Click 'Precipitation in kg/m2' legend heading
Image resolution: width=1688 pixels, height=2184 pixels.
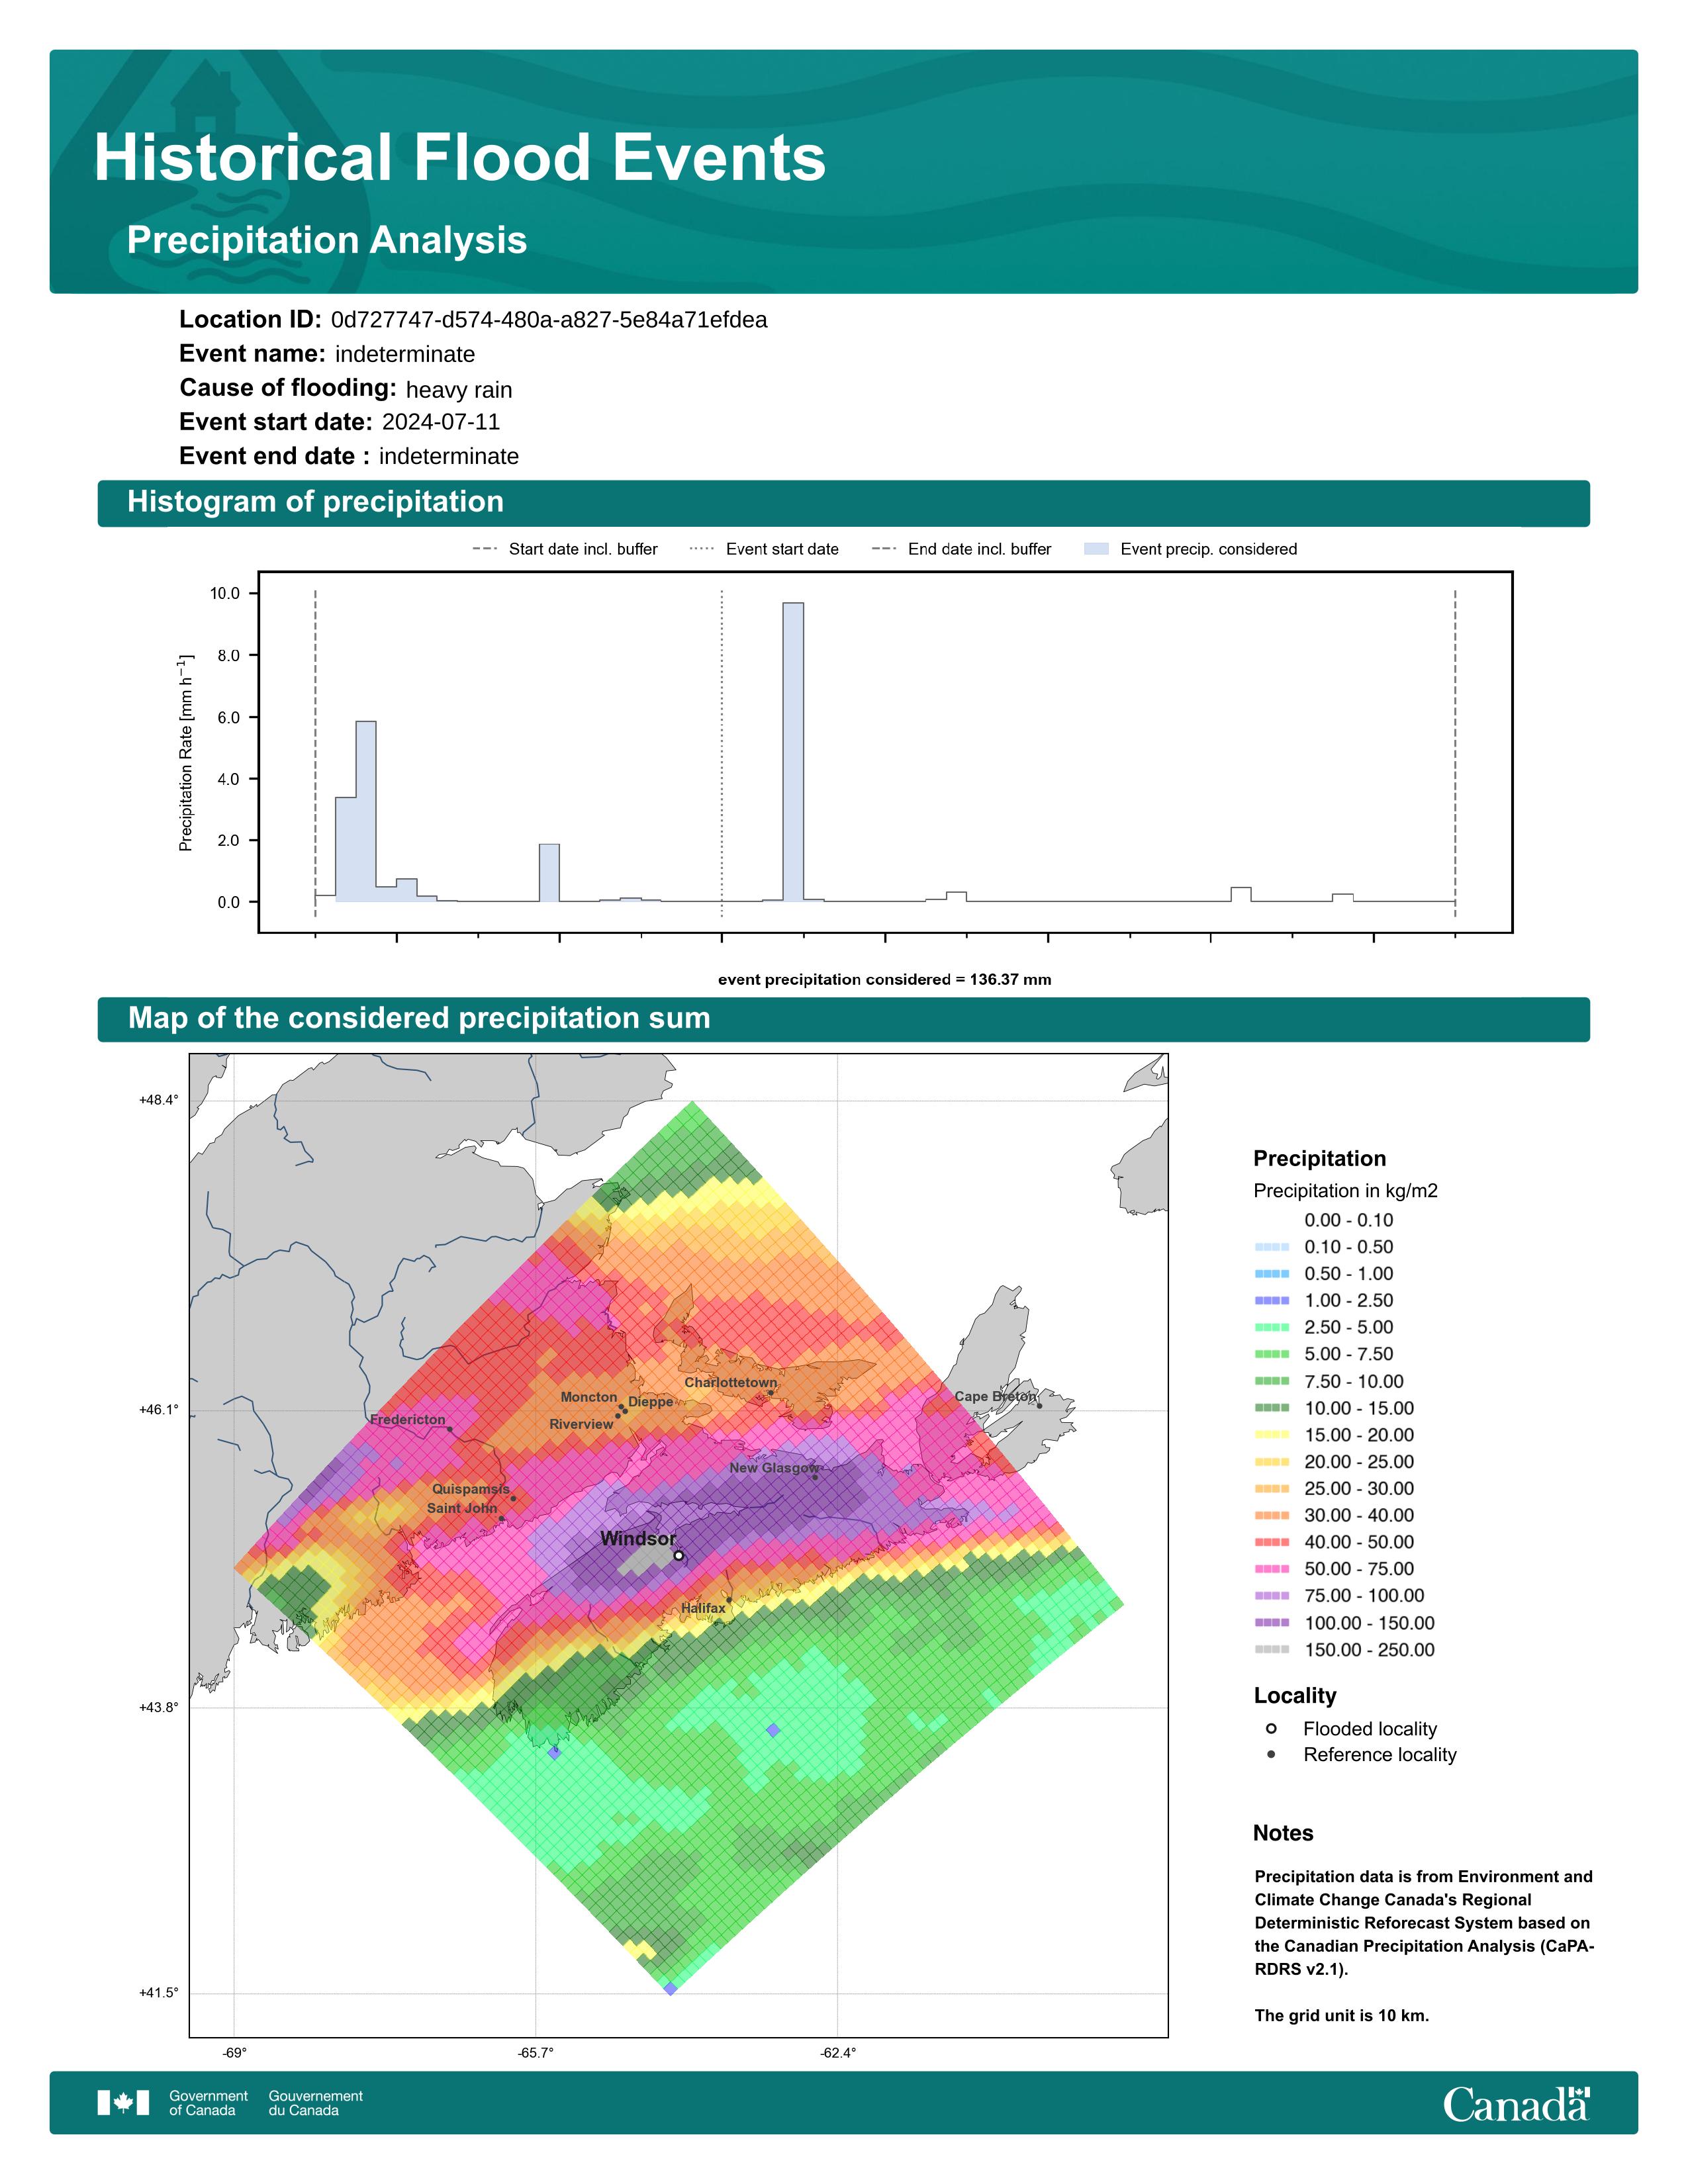point(1346,1191)
